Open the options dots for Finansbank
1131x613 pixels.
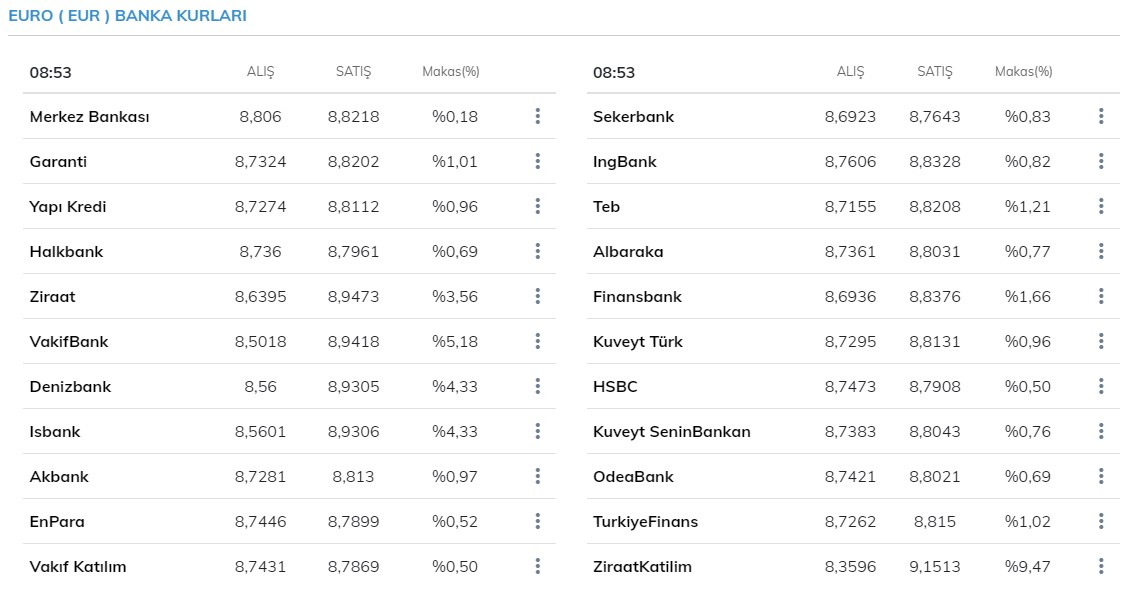tap(1101, 296)
